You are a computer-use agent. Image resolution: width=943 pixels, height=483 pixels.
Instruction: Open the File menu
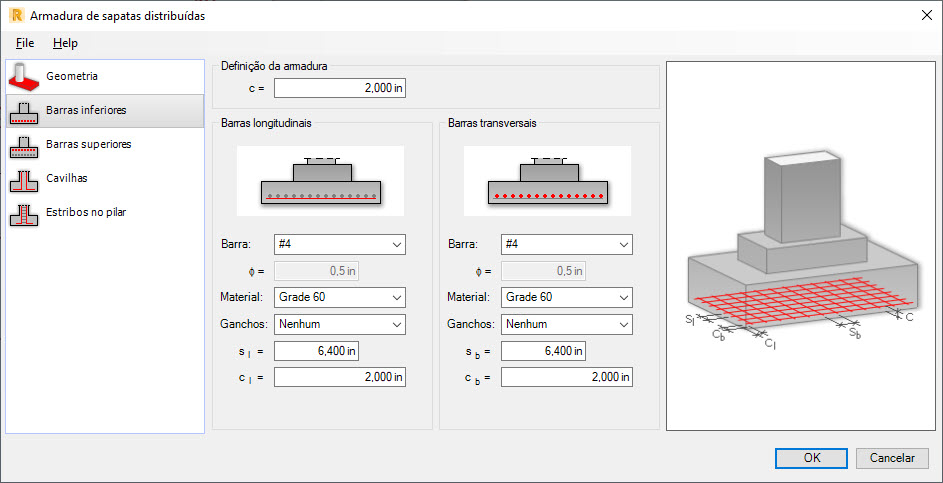(25, 43)
